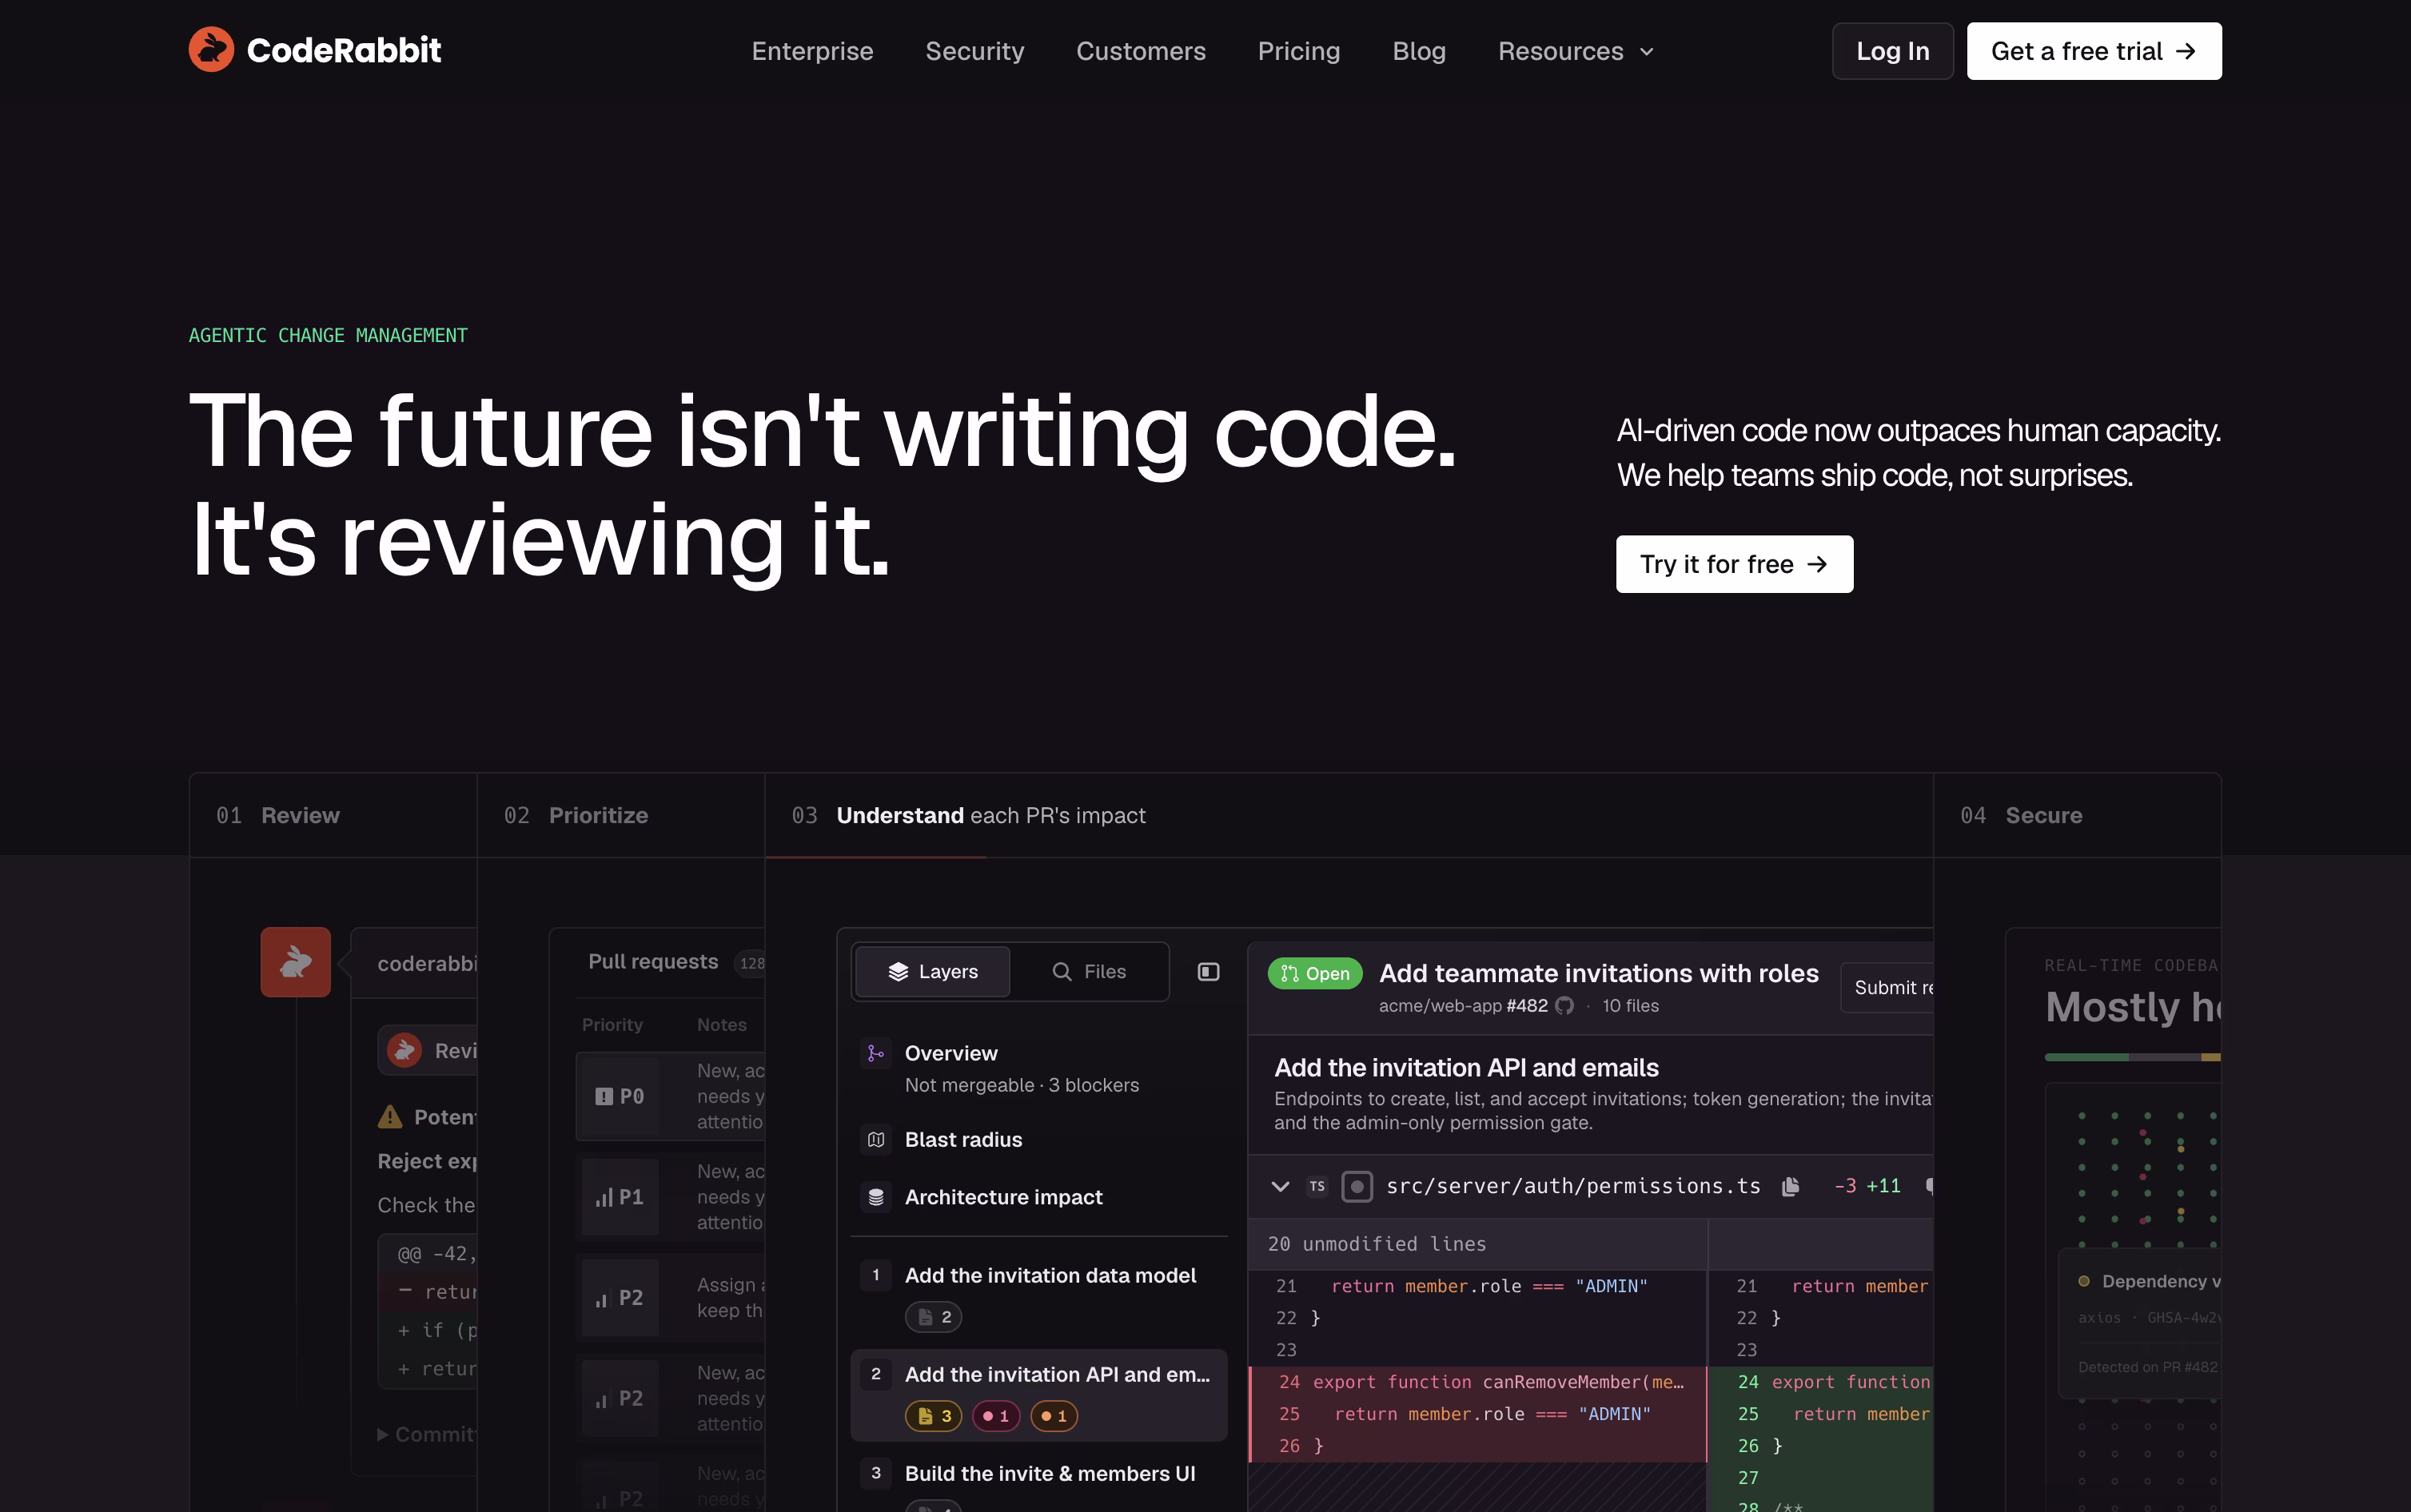
Task: Switch to the 02 Prioritize tab
Action: point(620,815)
